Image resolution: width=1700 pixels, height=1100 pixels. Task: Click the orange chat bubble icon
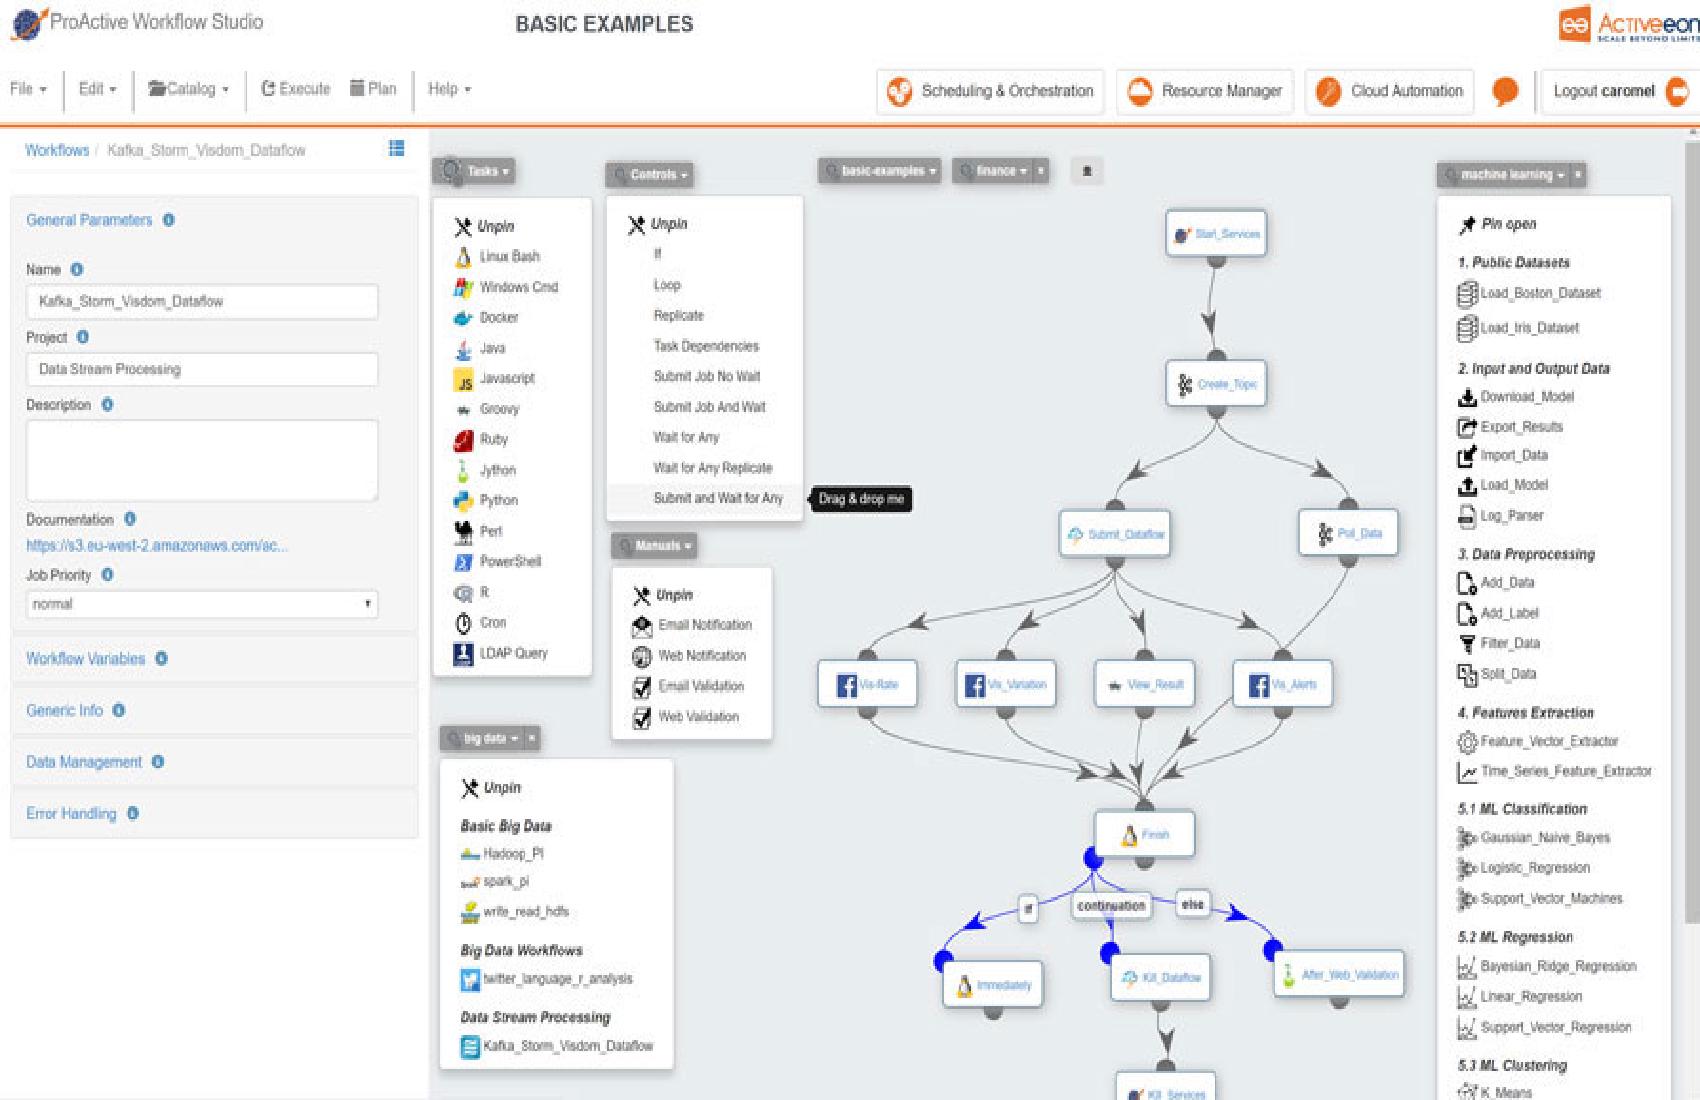tap(1505, 91)
